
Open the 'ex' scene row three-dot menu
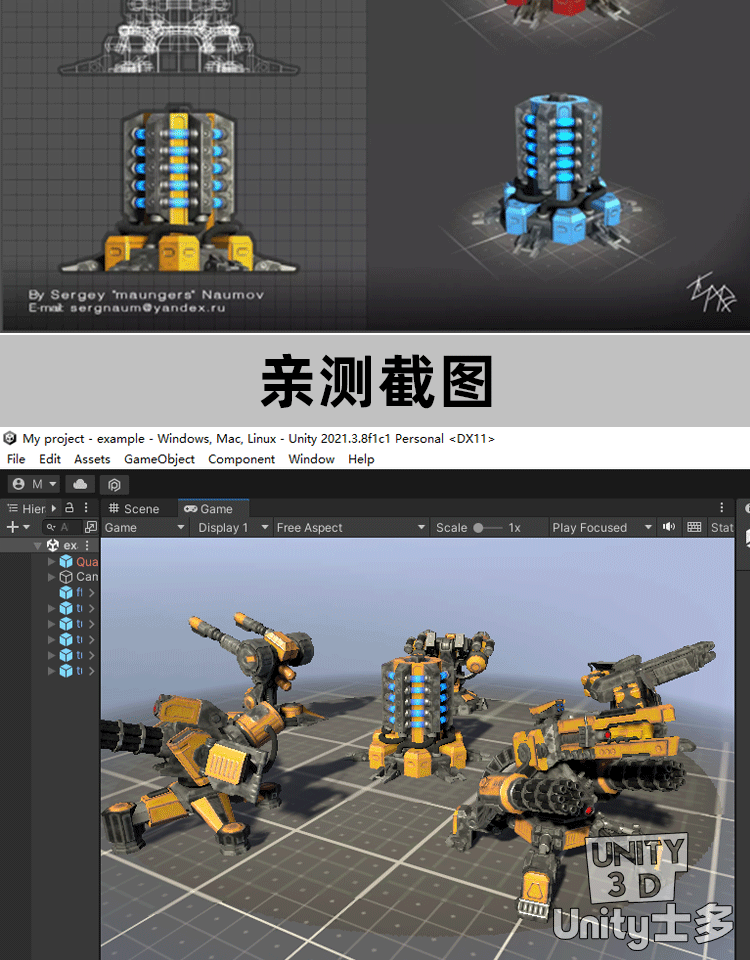point(88,545)
